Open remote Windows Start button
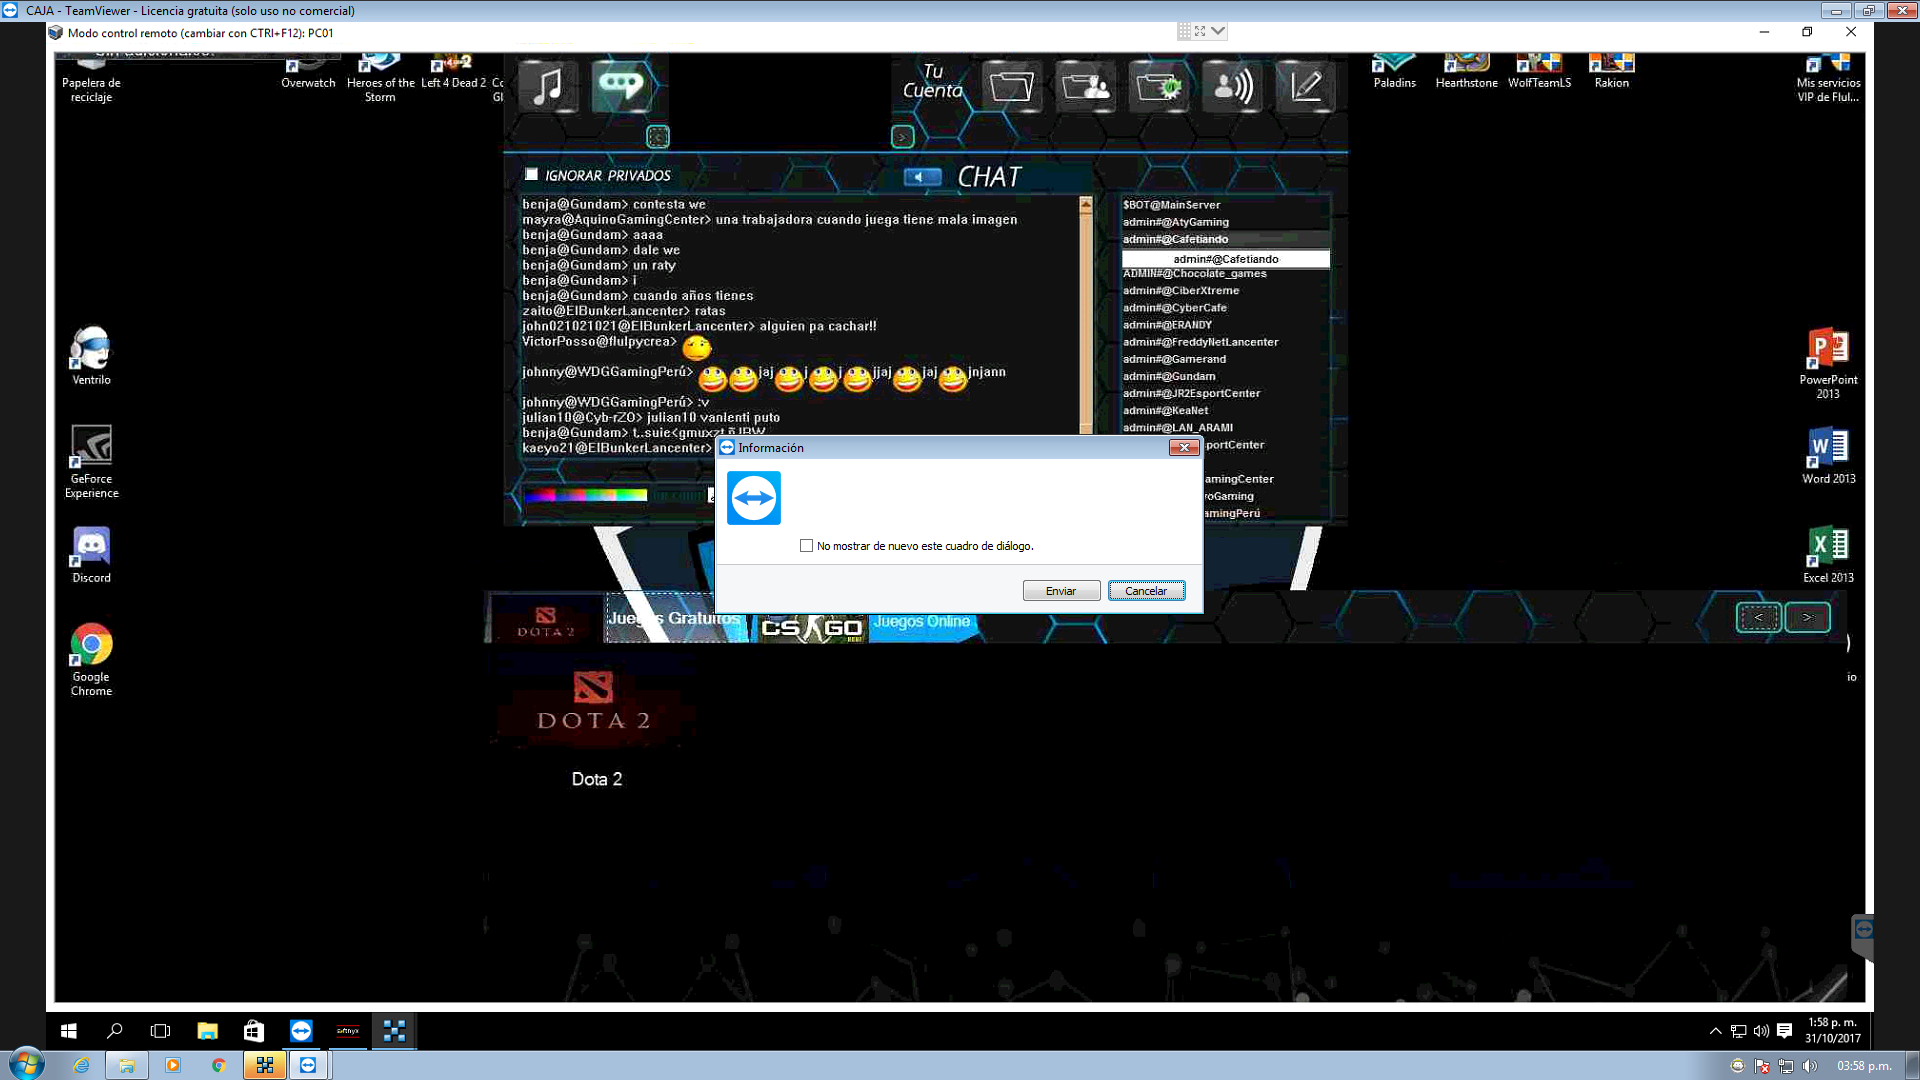Viewport: 1920px width, 1080px height. tap(69, 1030)
